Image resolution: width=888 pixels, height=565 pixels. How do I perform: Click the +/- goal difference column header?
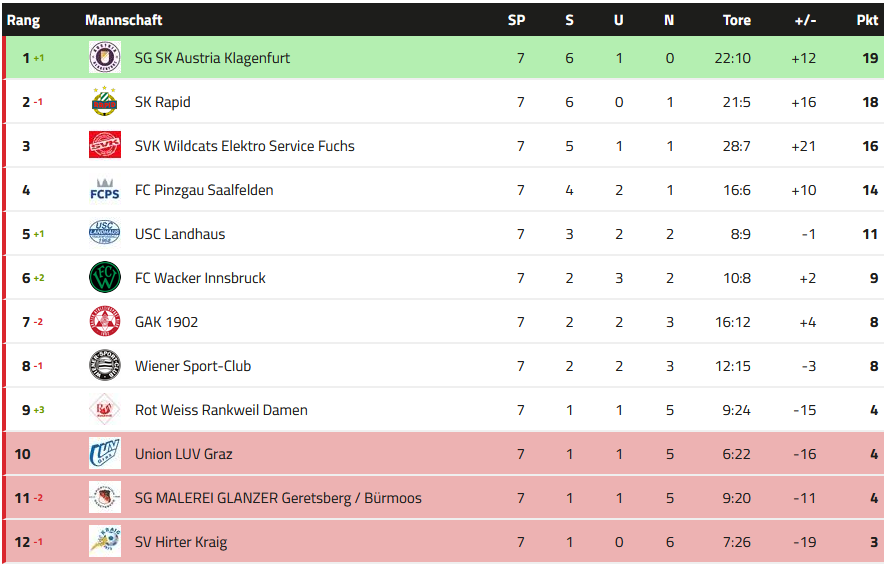[804, 20]
